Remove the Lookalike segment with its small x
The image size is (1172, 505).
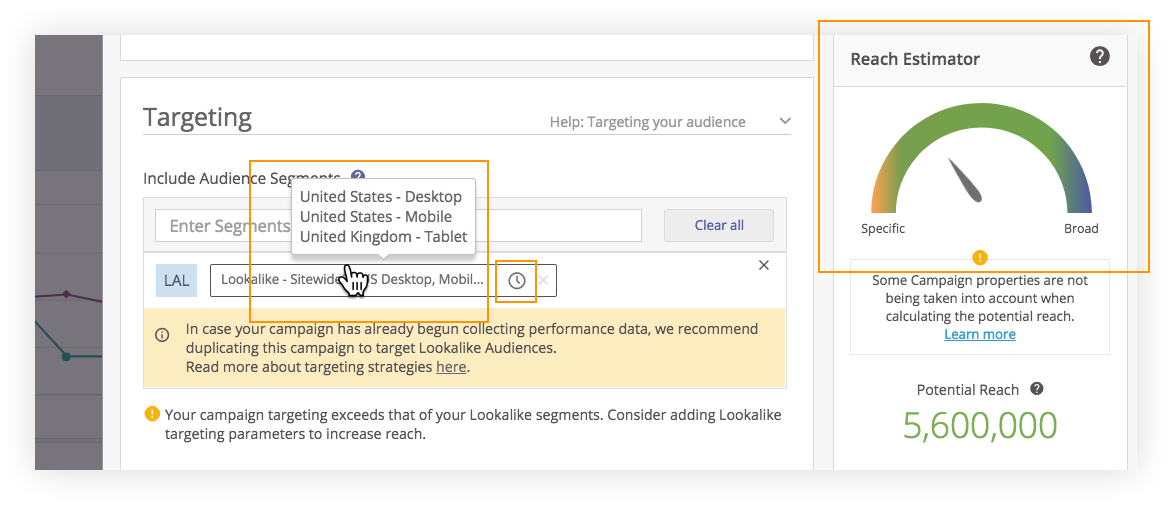coord(544,281)
